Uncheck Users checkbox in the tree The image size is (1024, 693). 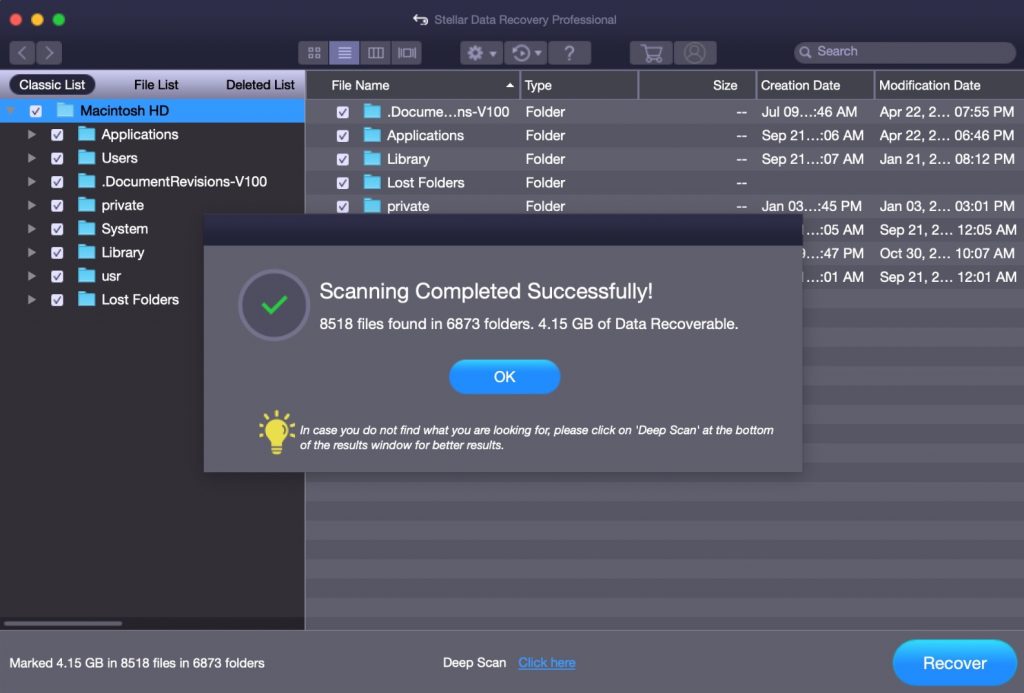(x=57, y=158)
